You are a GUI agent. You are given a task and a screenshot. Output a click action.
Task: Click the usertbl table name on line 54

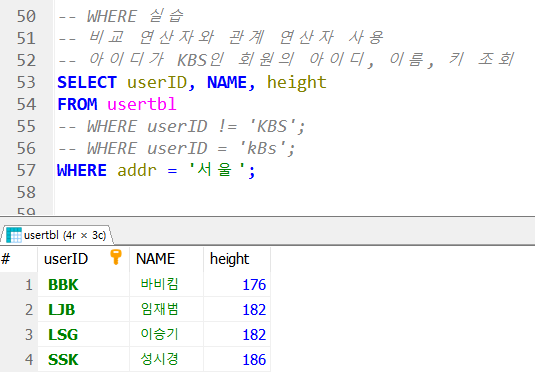click(142, 104)
